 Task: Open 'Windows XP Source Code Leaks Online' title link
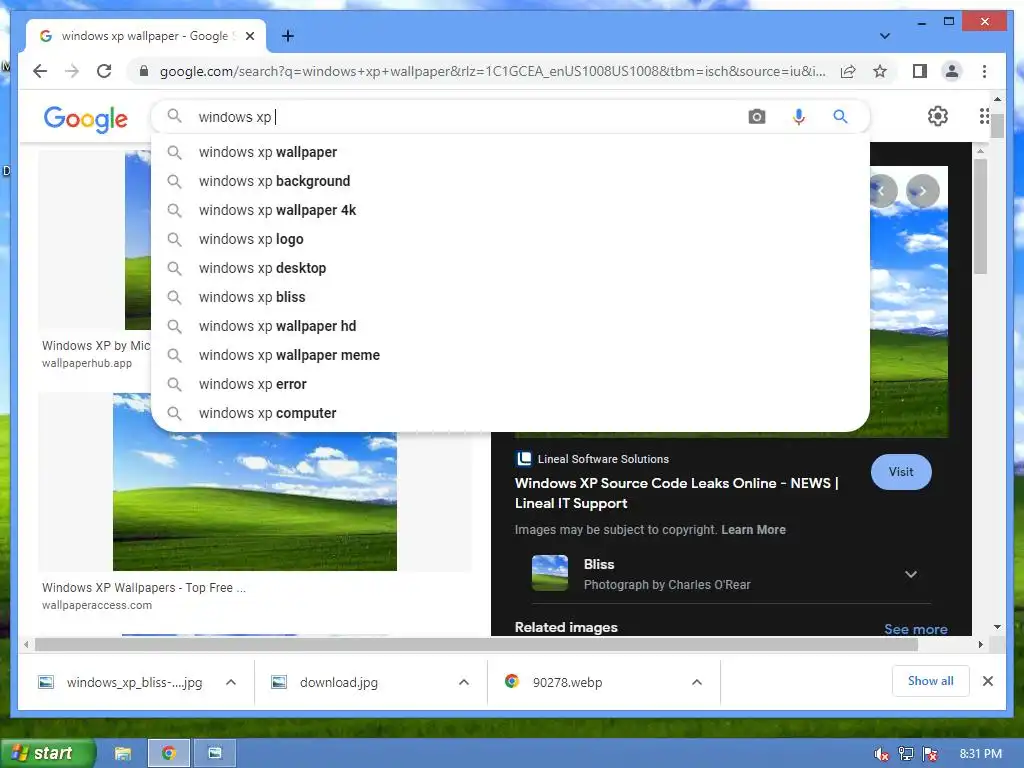[677, 493]
